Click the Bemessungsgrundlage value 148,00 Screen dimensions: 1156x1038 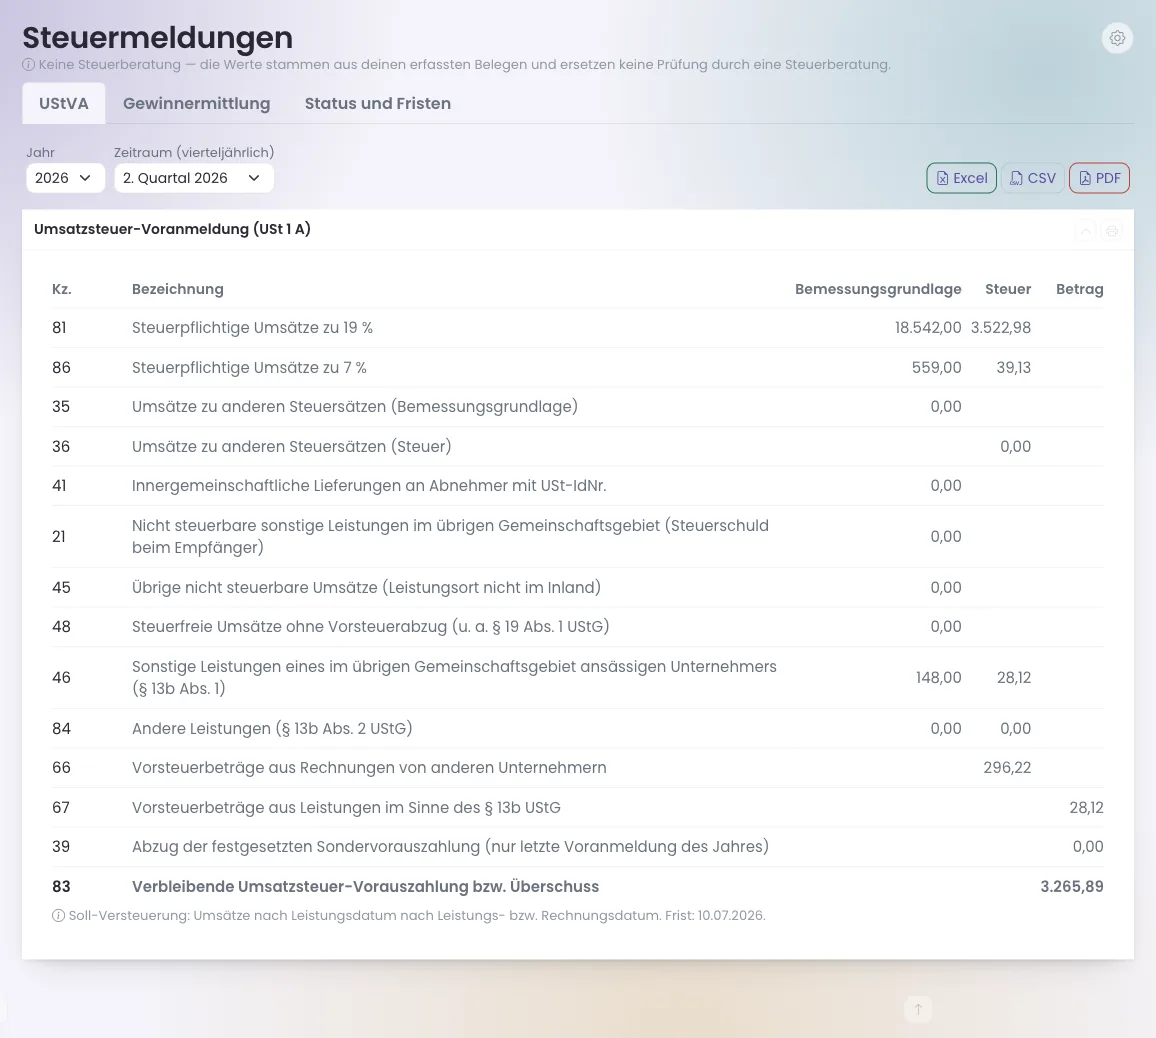point(939,678)
